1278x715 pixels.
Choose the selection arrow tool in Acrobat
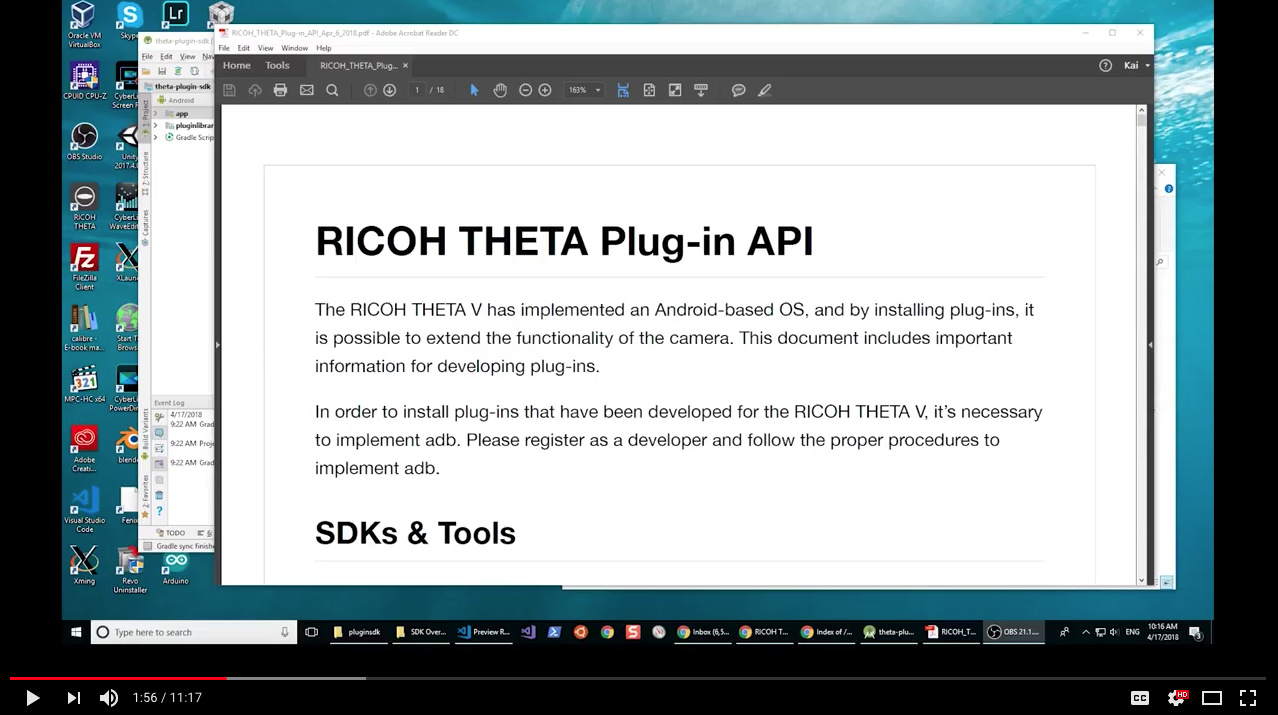474,90
